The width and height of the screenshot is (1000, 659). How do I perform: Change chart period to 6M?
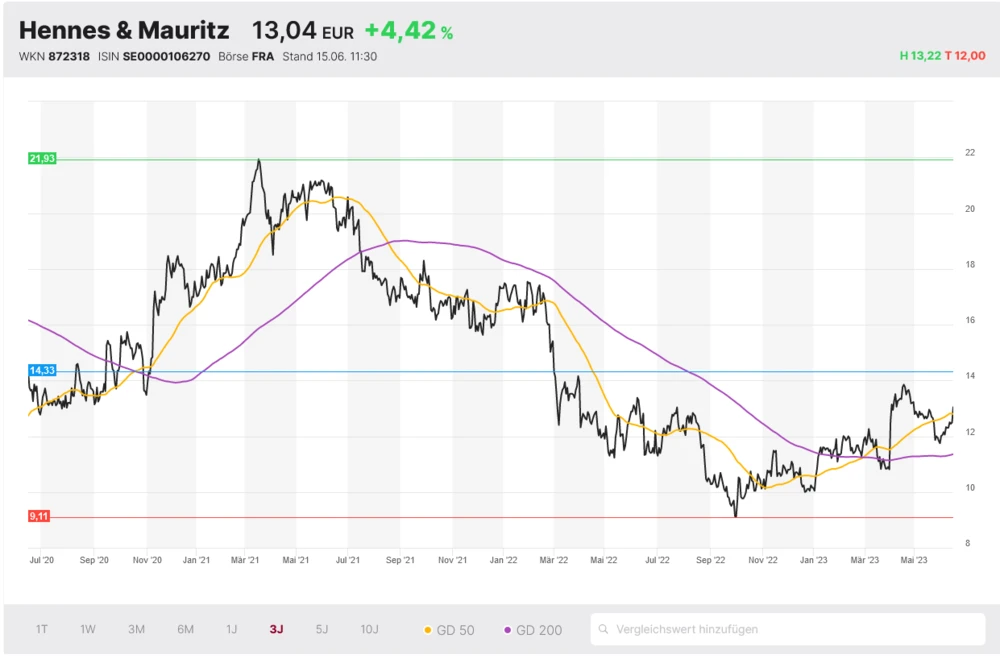[x=185, y=629]
